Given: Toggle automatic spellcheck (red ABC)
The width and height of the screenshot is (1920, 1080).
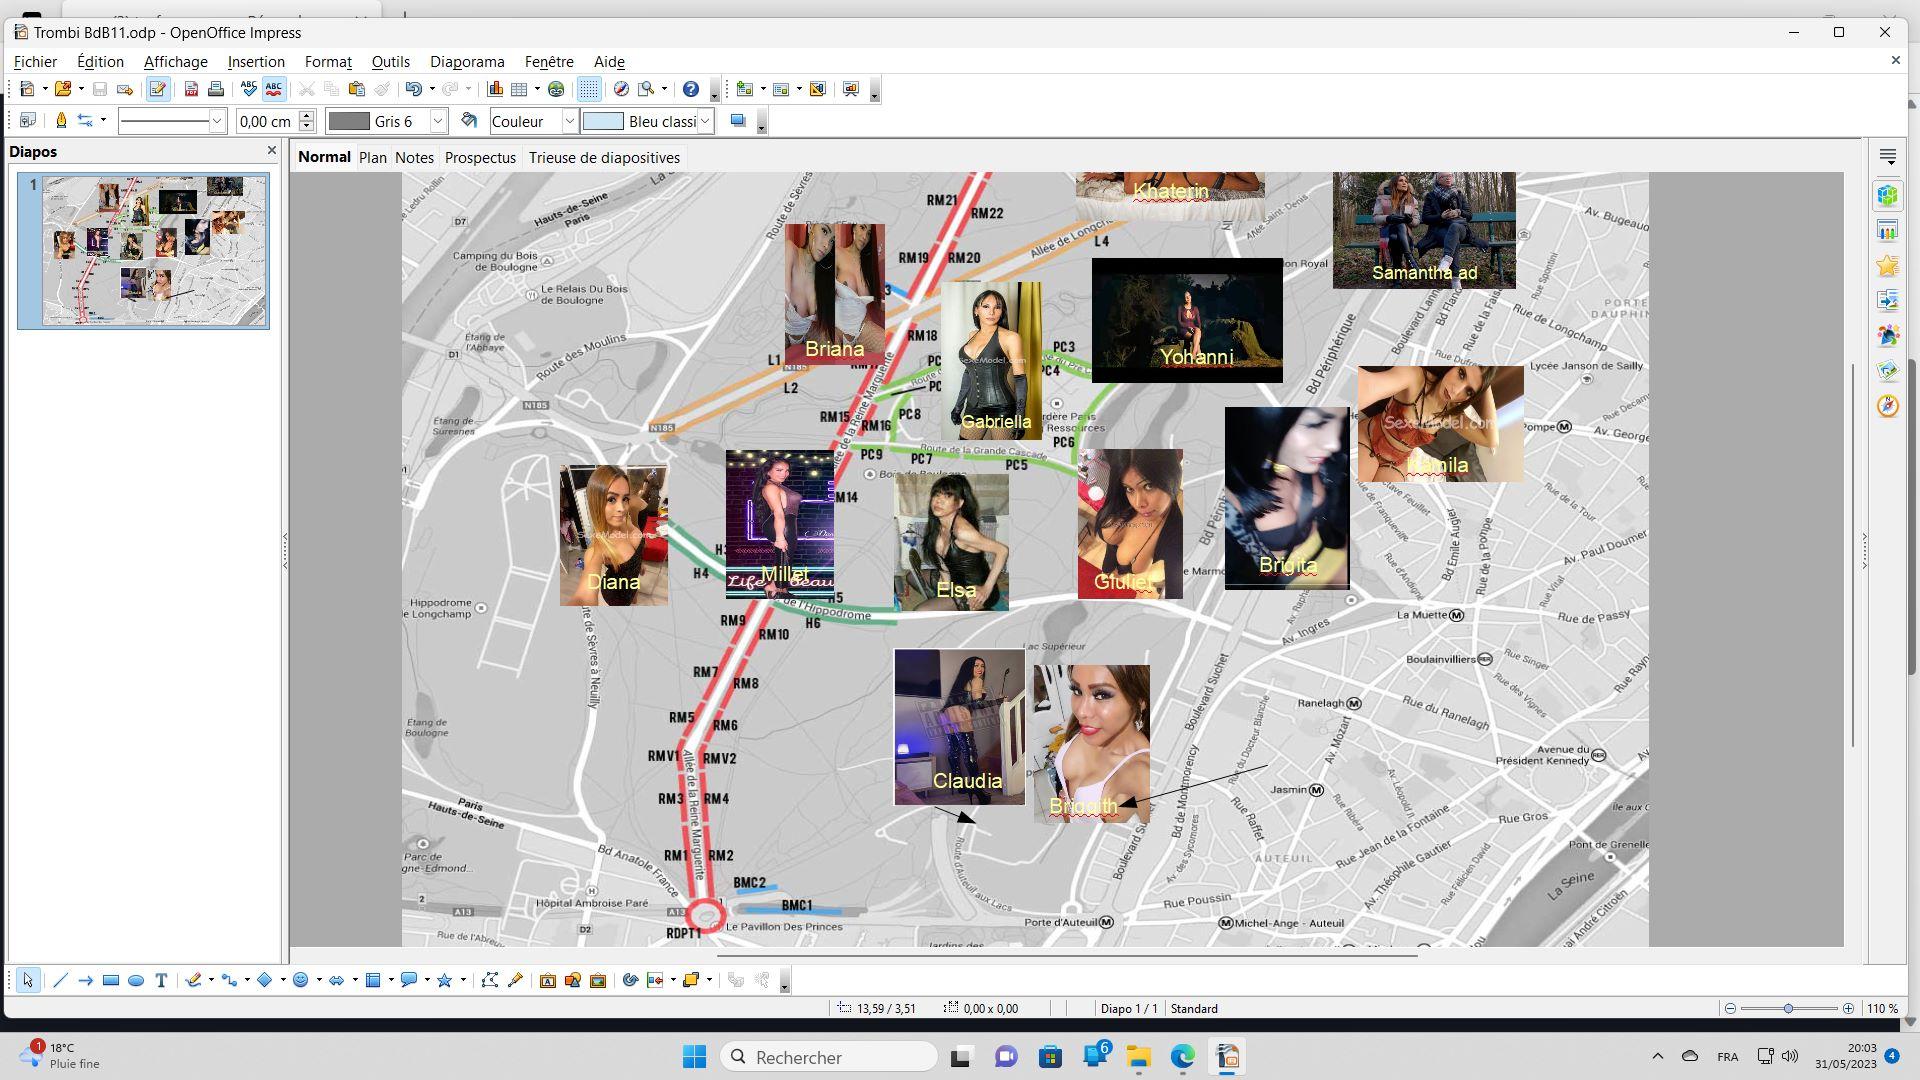Looking at the screenshot, I should (273, 89).
